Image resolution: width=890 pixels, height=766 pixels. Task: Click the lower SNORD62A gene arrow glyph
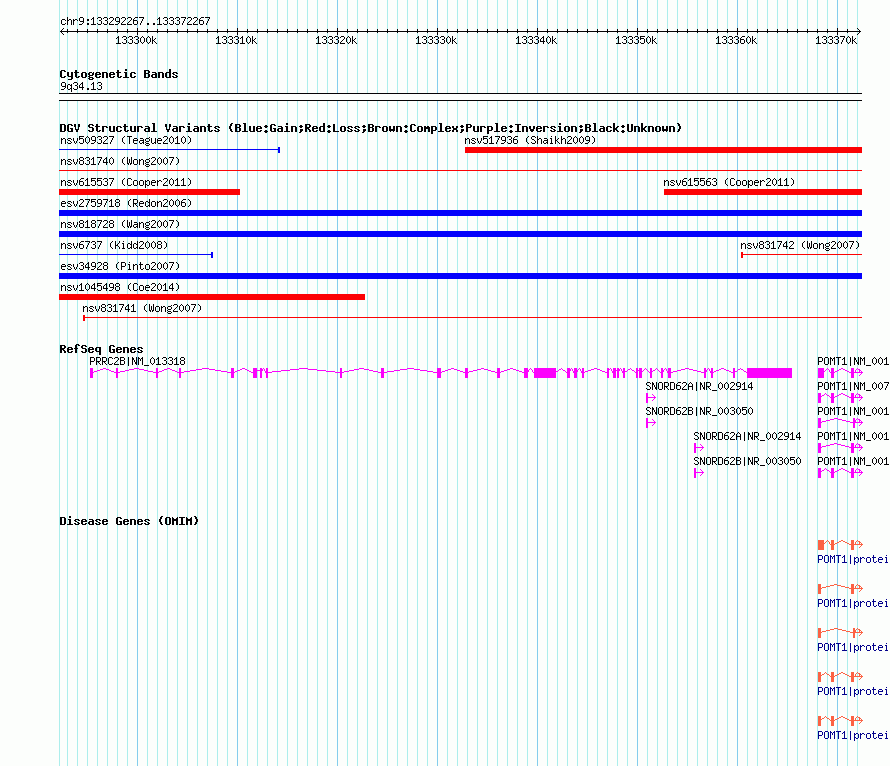tap(699, 448)
